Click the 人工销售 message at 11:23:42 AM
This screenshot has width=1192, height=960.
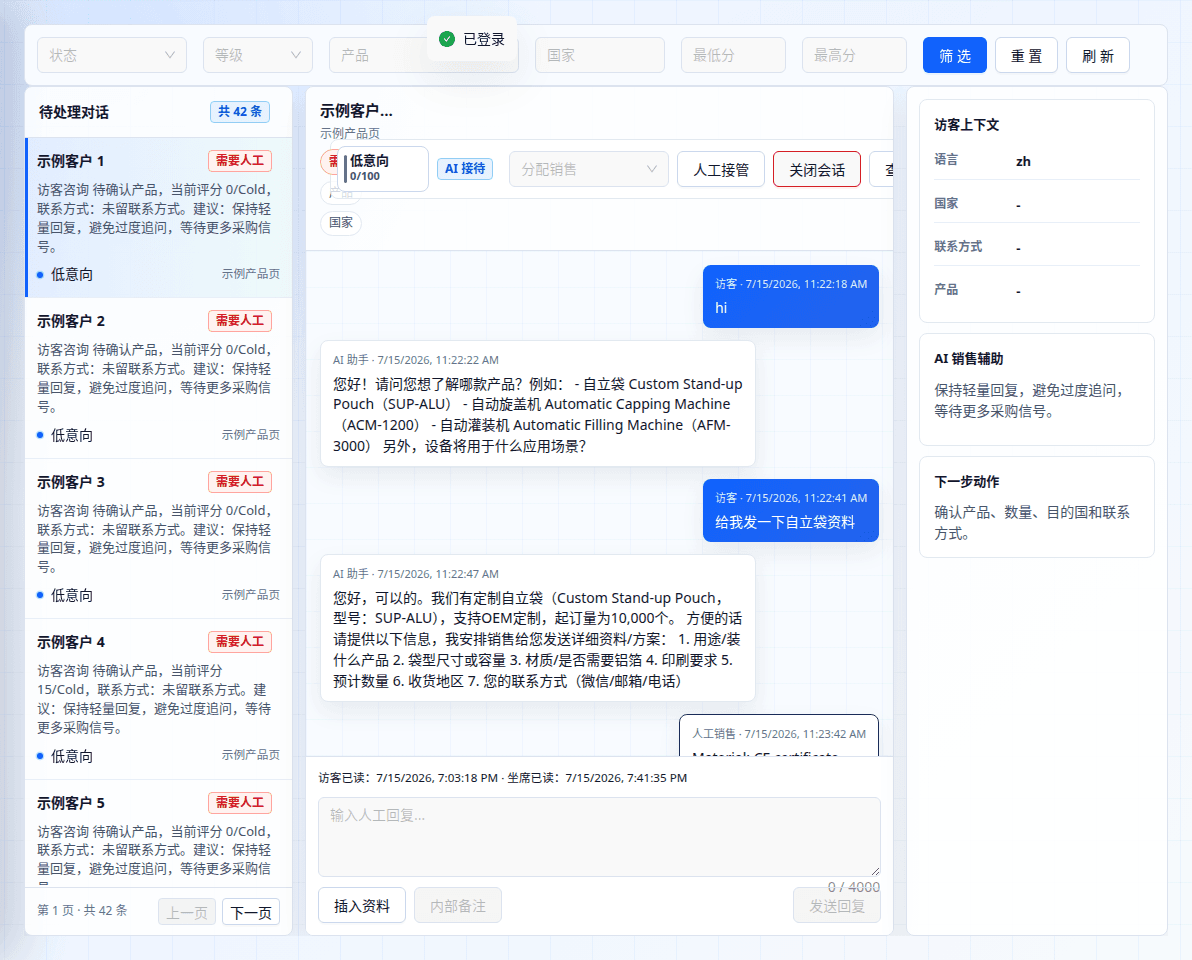point(778,736)
